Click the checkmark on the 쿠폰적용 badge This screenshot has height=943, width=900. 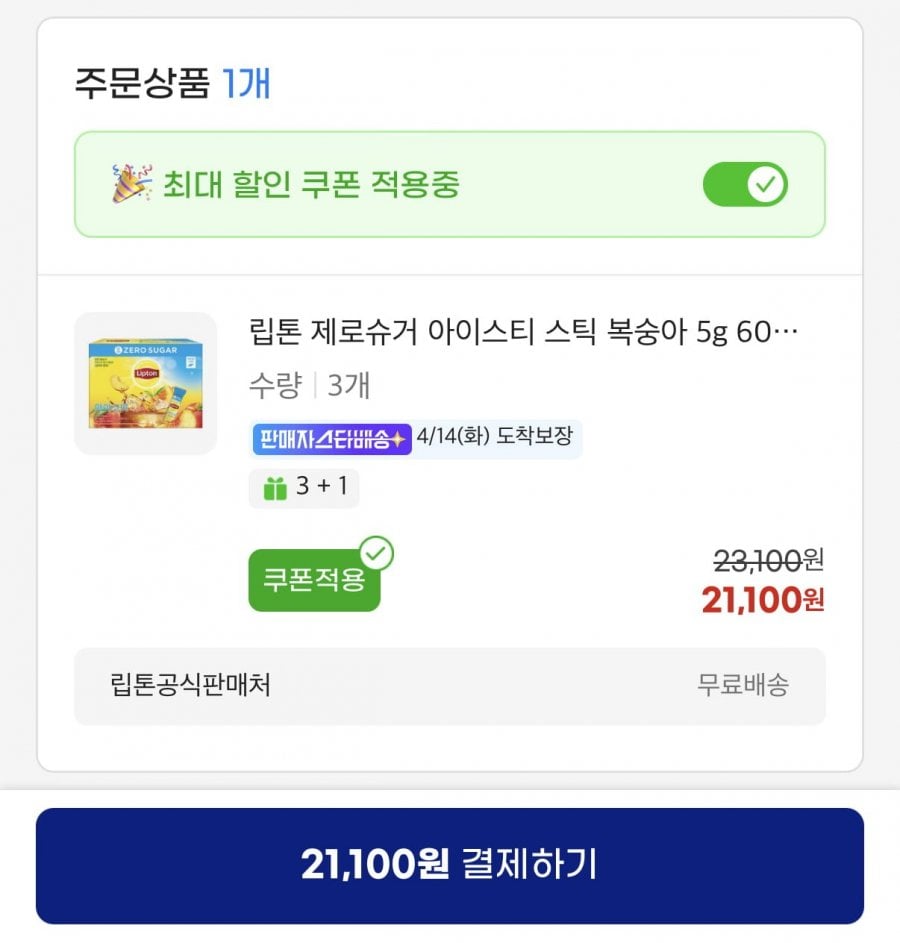pyautogui.click(x=376, y=552)
